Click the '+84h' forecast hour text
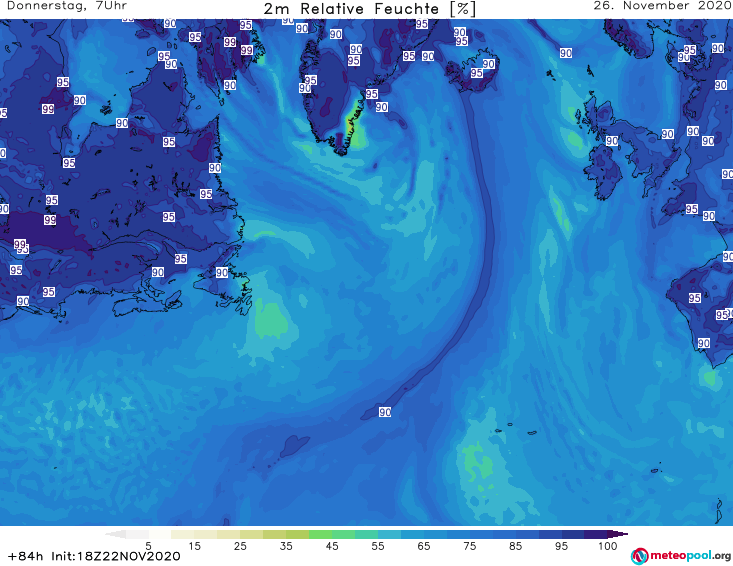The width and height of the screenshot is (733, 566). pyautogui.click(x=25, y=556)
